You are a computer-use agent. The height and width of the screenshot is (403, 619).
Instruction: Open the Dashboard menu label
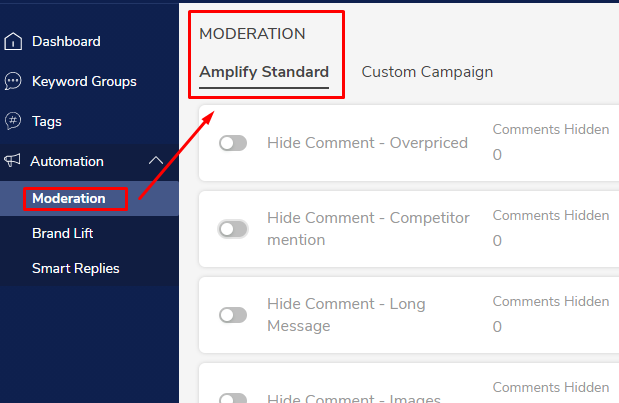(x=66, y=41)
